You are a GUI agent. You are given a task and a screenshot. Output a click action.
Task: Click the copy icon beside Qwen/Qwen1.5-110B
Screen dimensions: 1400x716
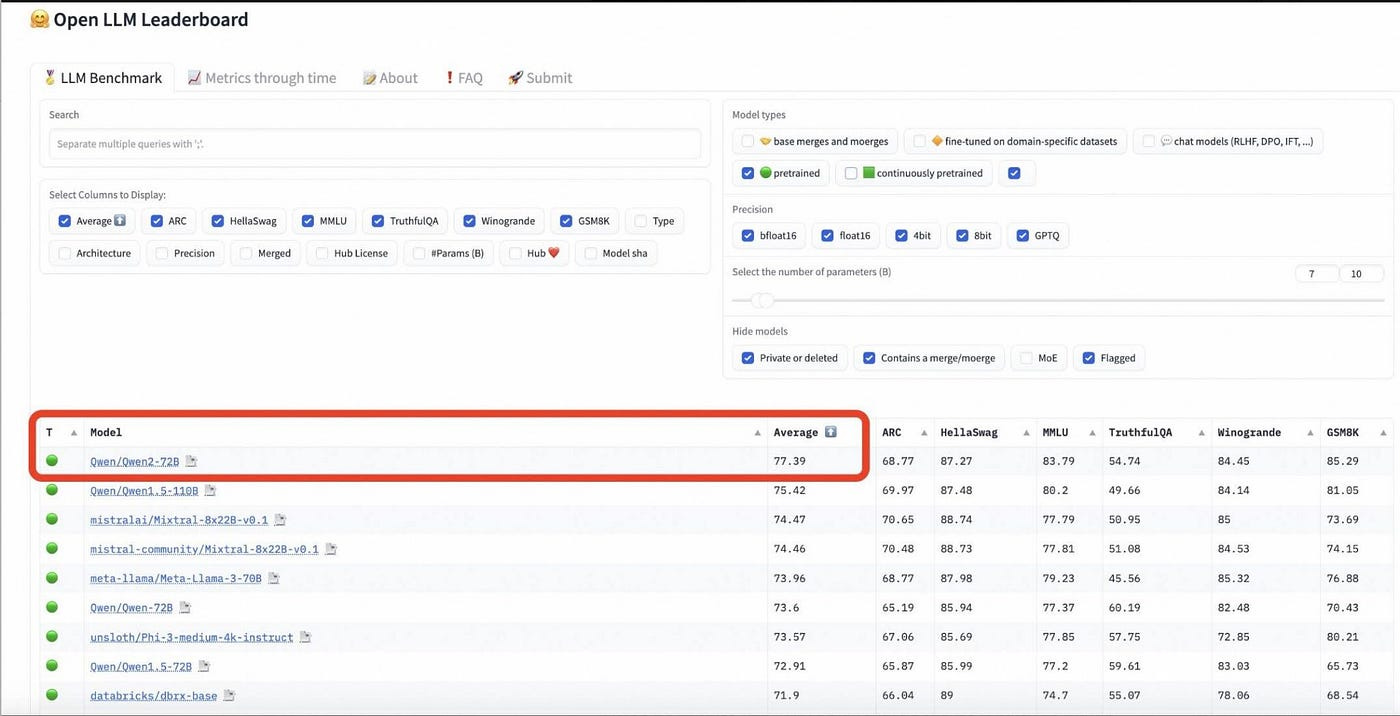[x=210, y=491]
